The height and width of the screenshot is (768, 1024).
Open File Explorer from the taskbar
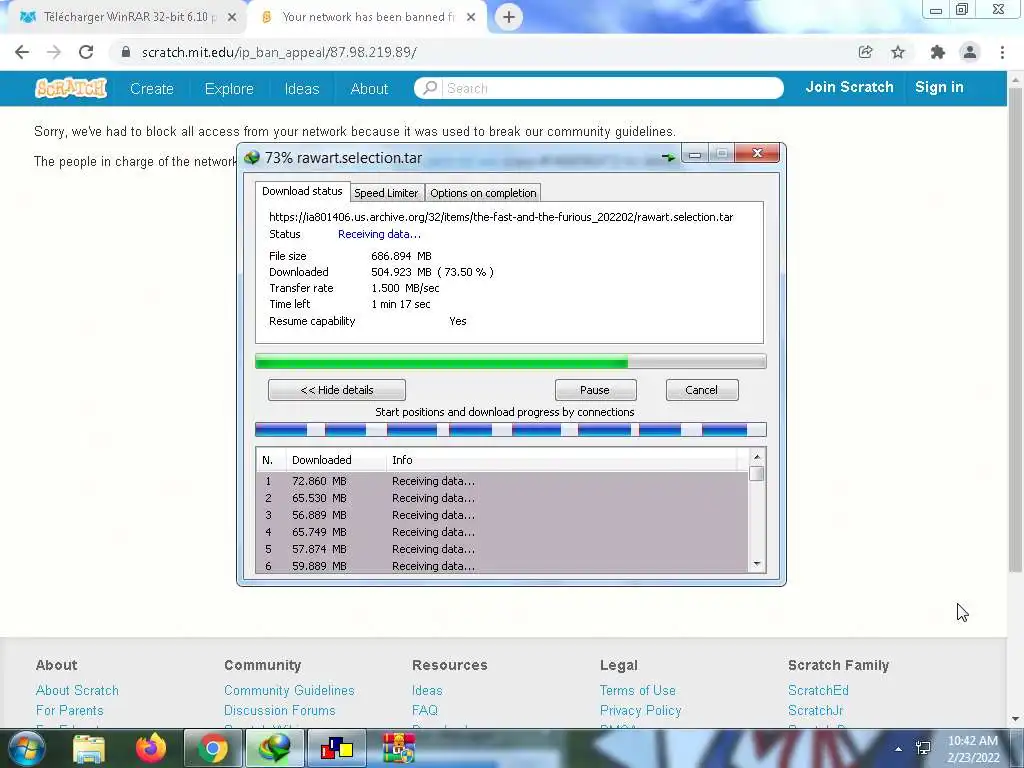89,748
